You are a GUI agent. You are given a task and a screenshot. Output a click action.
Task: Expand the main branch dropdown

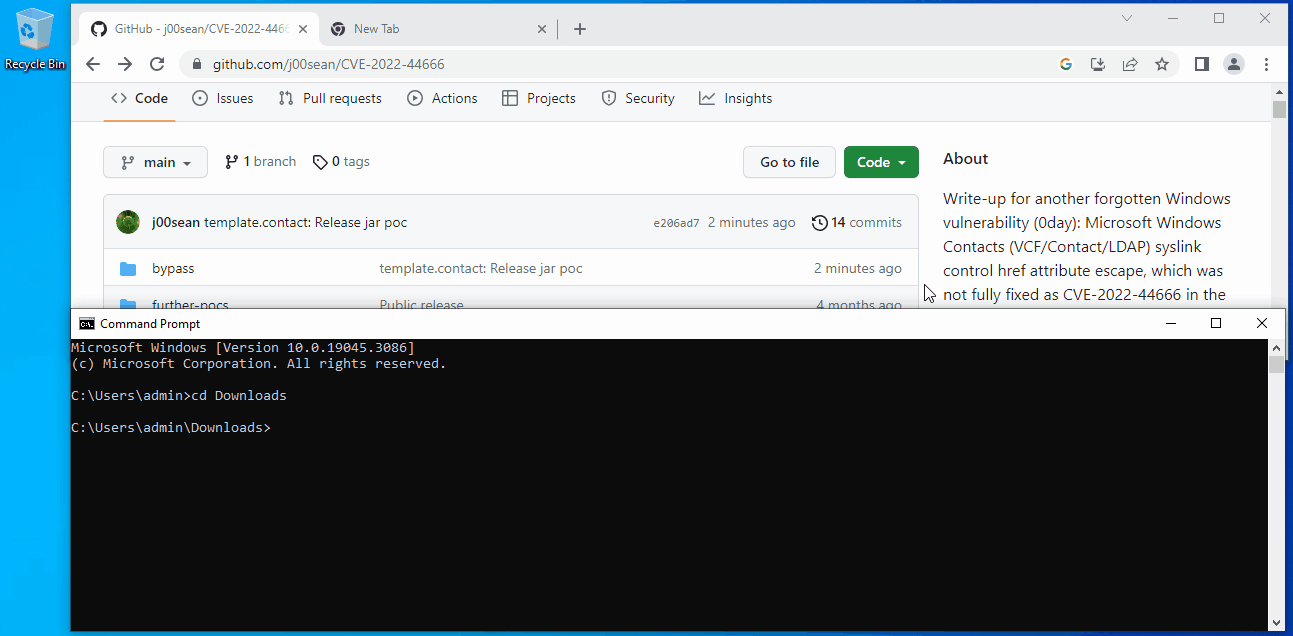coord(155,162)
